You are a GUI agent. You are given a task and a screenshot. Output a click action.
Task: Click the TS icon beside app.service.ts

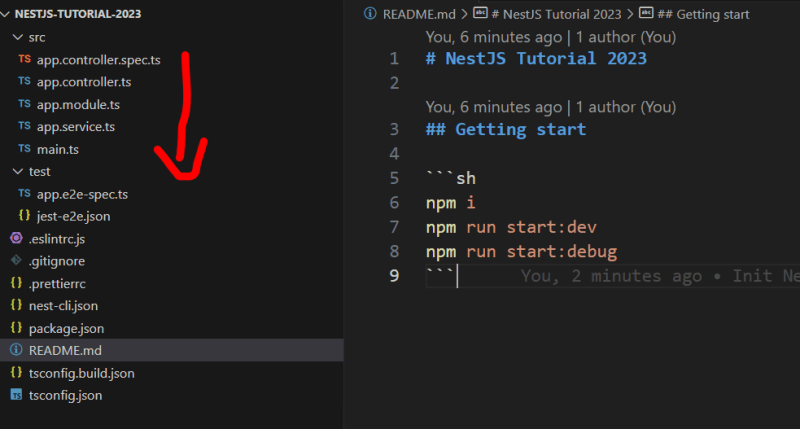(24, 126)
